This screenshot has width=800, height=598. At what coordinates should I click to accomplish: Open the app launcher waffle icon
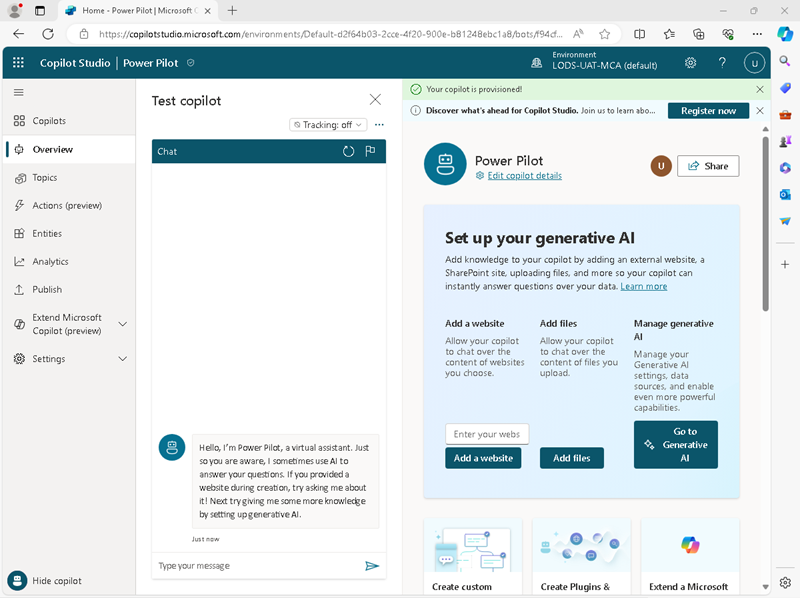coord(18,63)
